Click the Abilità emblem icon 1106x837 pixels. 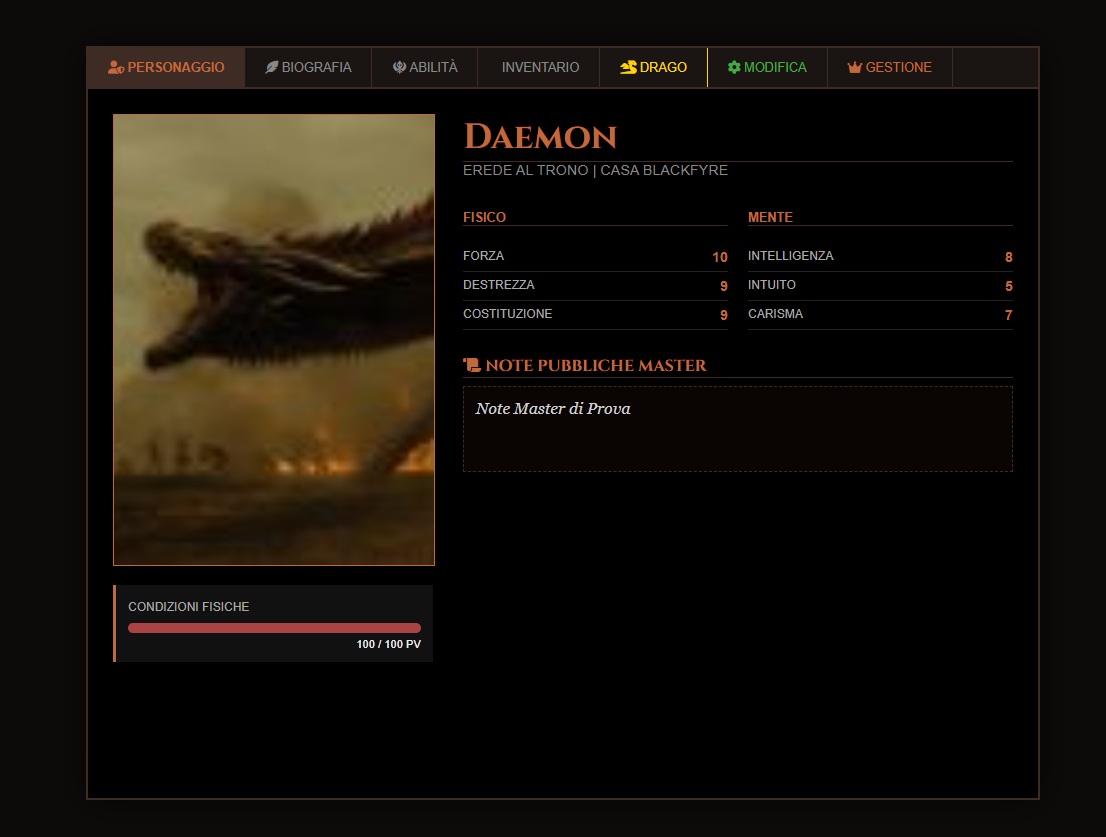pos(399,68)
